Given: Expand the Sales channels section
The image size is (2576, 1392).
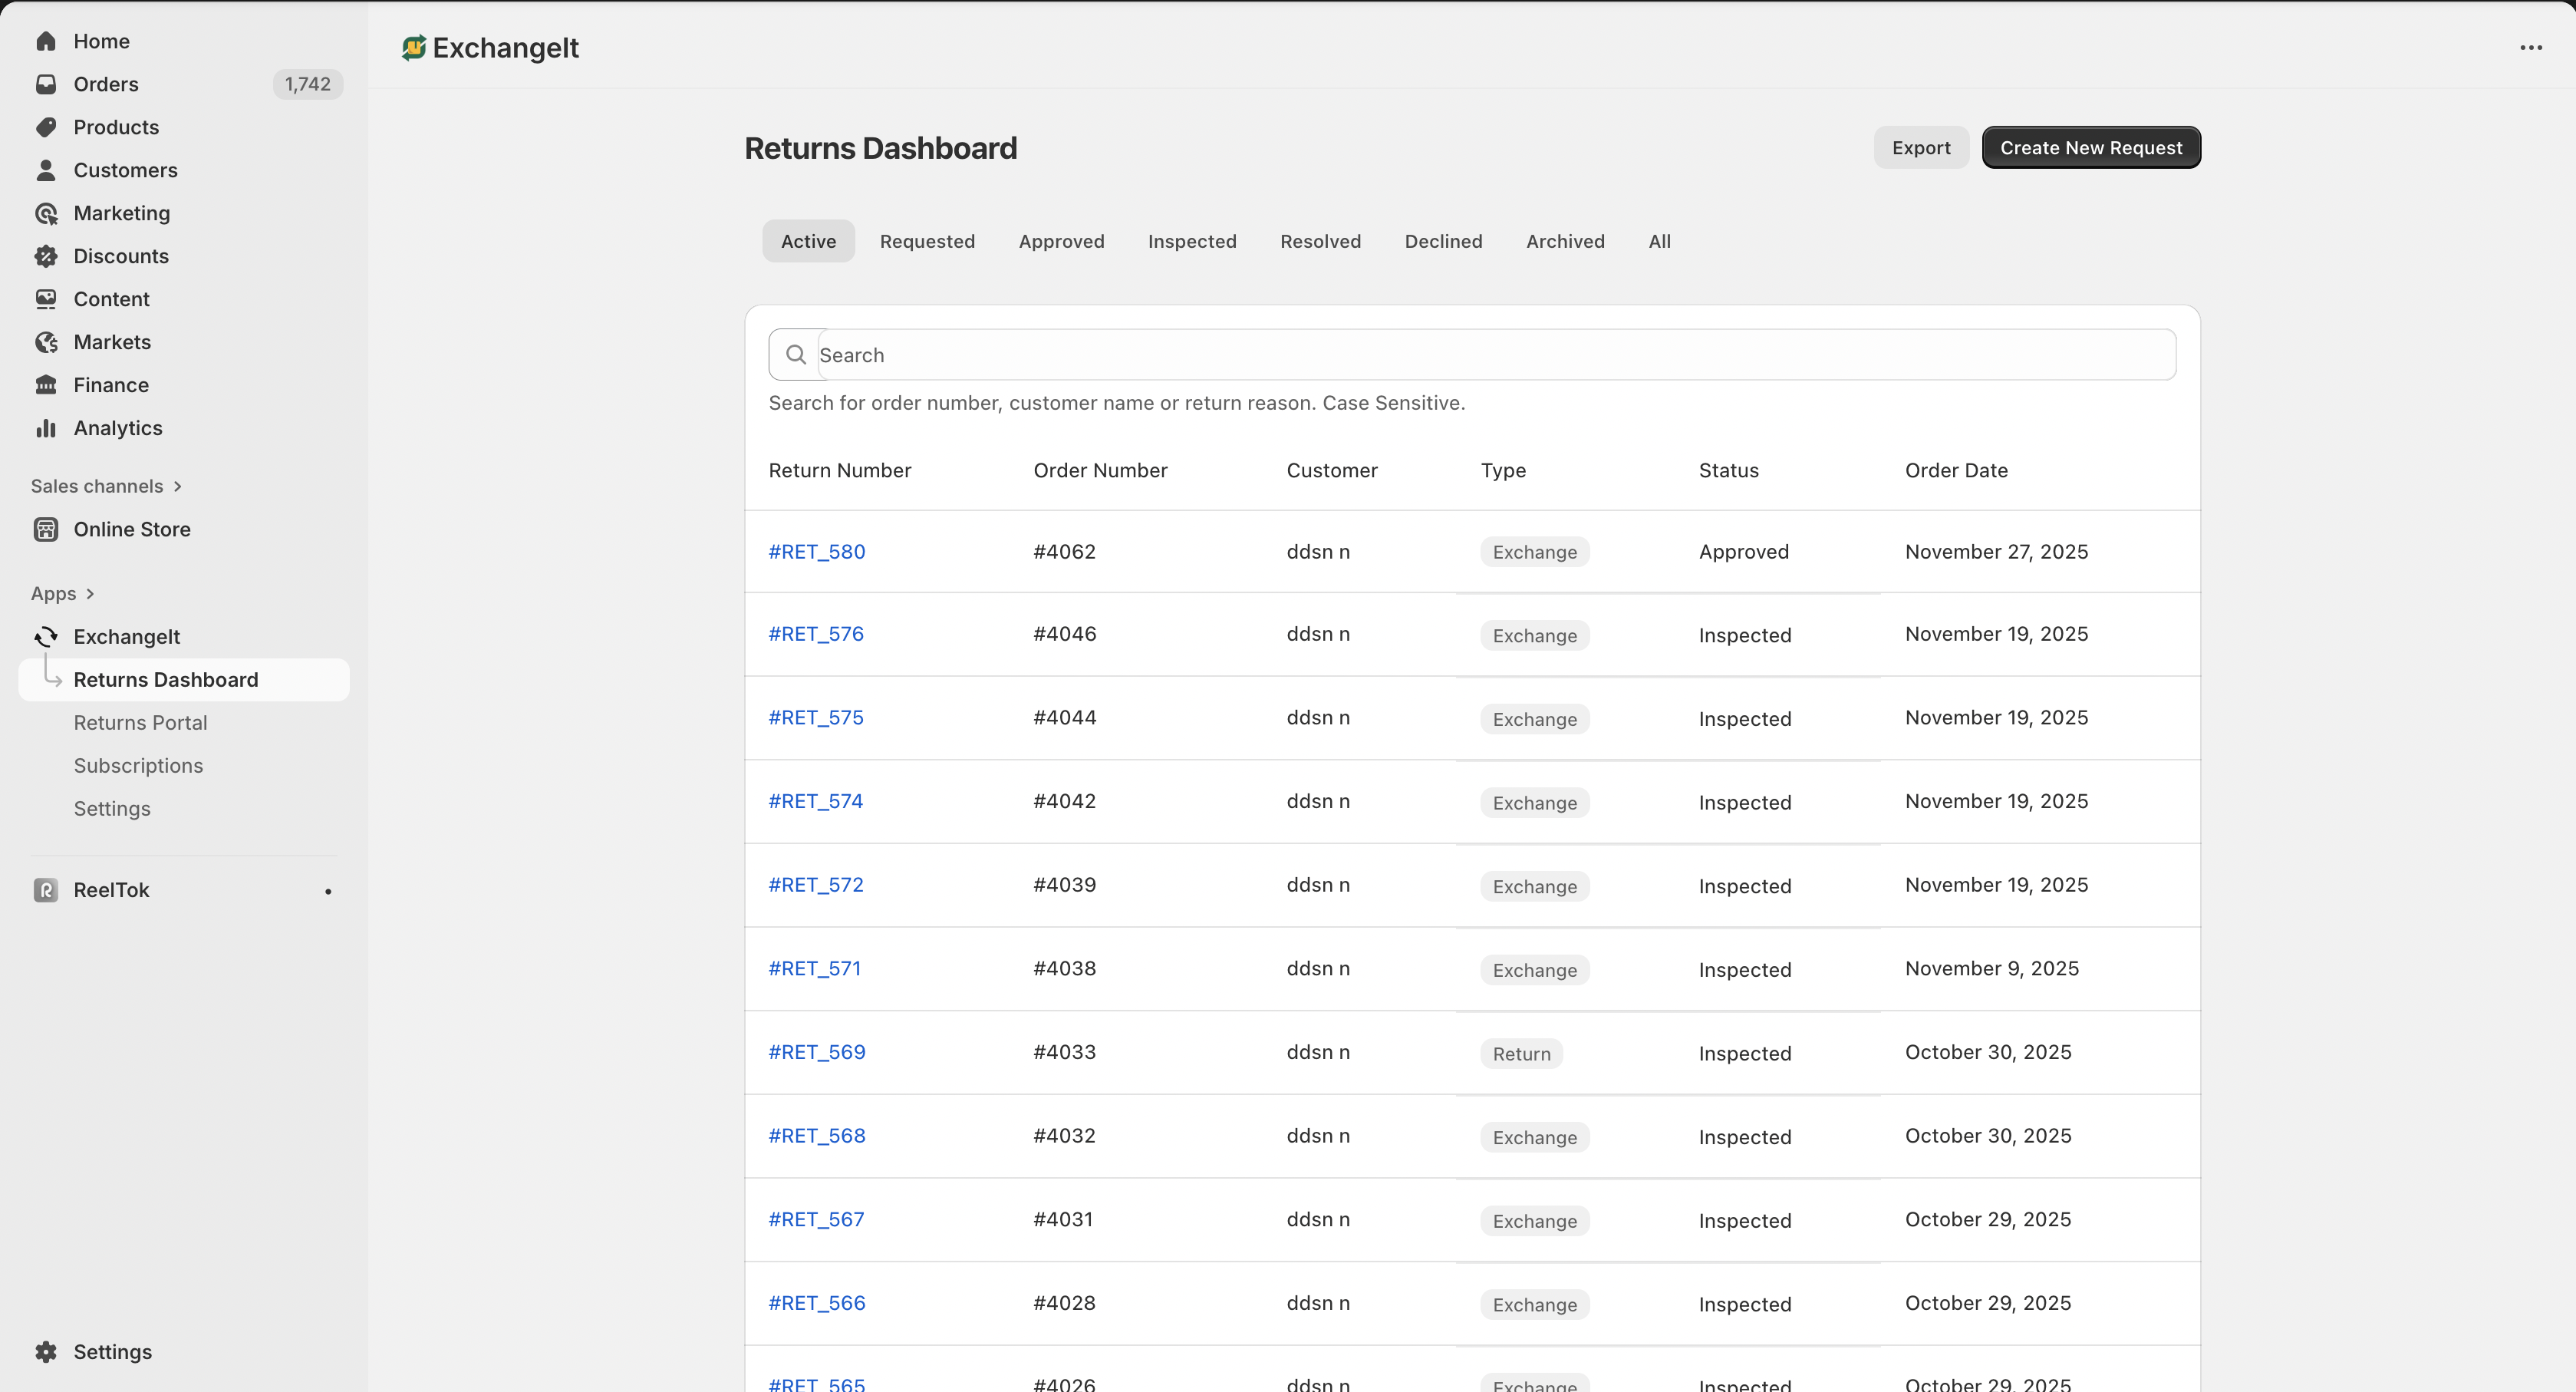Looking at the screenshot, I should click(x=177, y=486).
